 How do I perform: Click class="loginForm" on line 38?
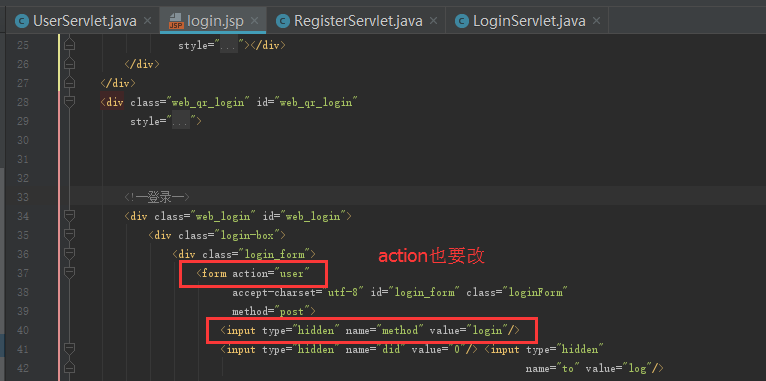click(x=517, y=293)
